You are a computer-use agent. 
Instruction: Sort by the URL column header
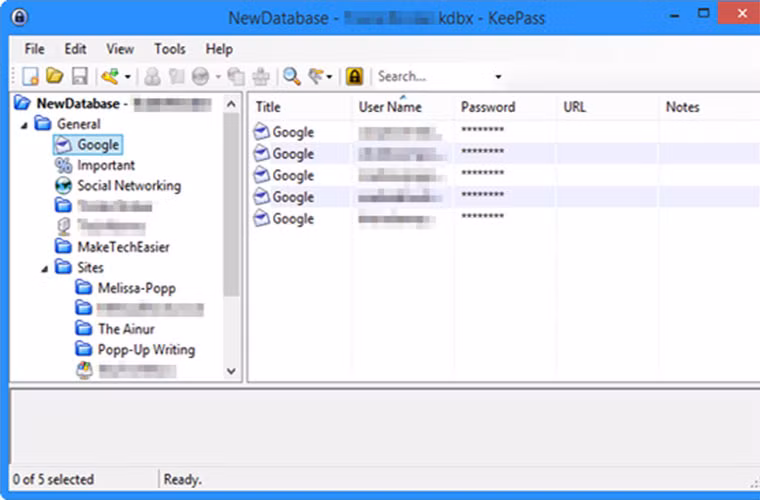point(608,107)
